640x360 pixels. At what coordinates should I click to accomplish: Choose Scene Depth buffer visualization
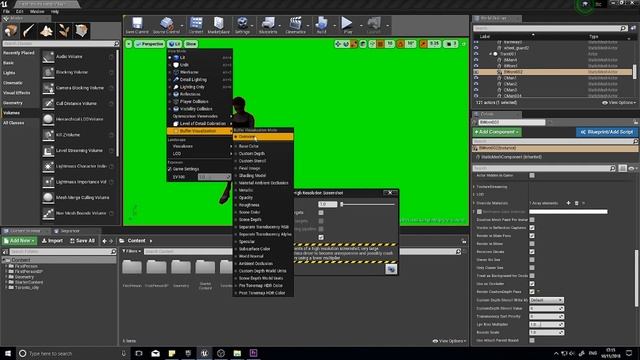250,220
